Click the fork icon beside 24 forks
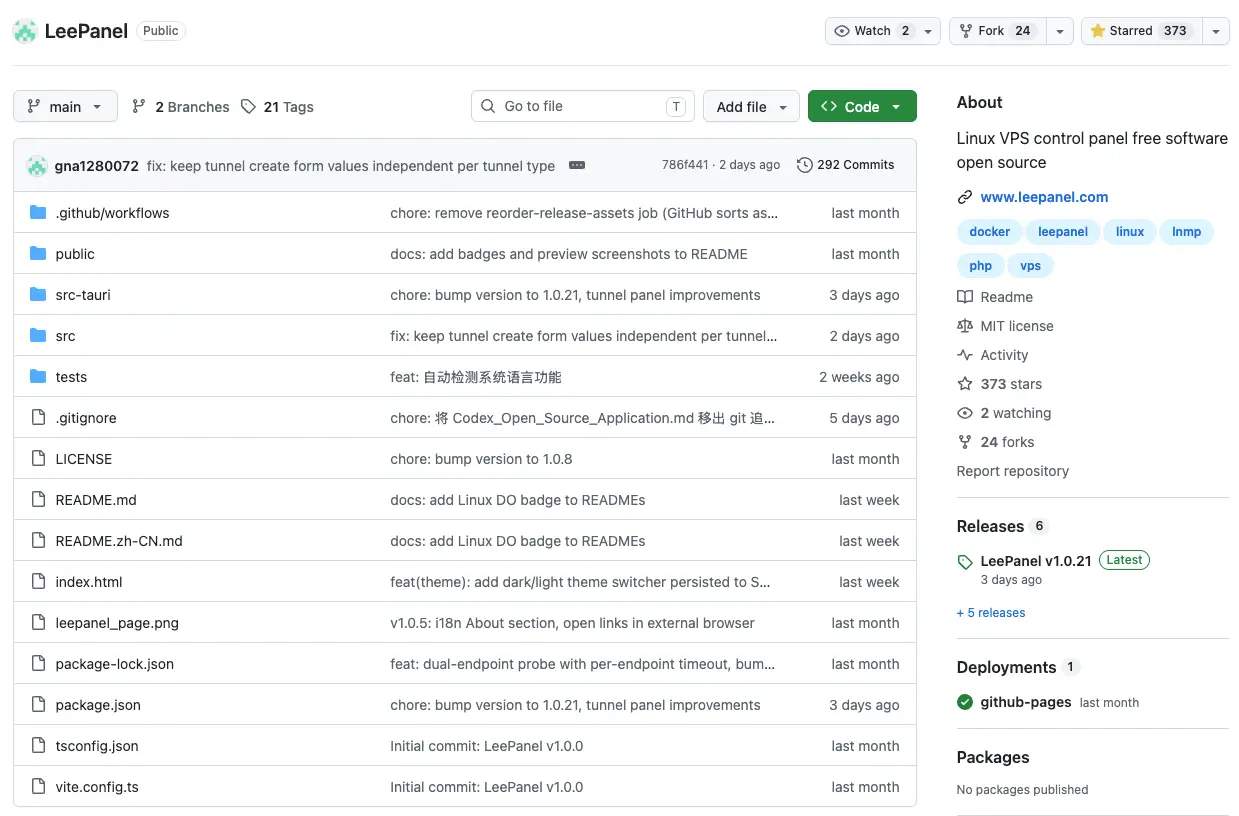 click(965, 442)
